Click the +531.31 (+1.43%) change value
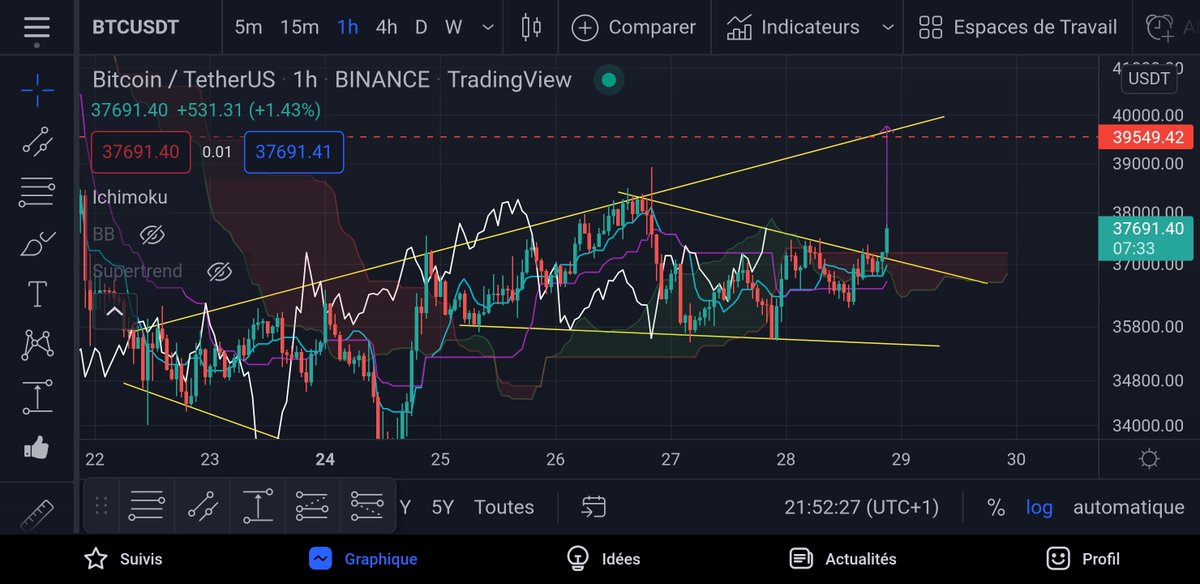The image size is (1200, 584). coord(248,110)
